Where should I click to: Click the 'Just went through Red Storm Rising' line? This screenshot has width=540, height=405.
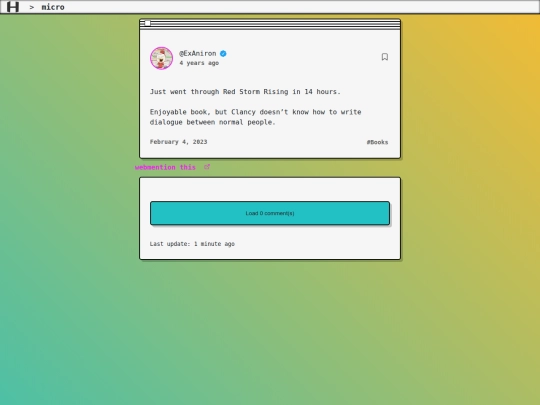[x=245, y=92]
